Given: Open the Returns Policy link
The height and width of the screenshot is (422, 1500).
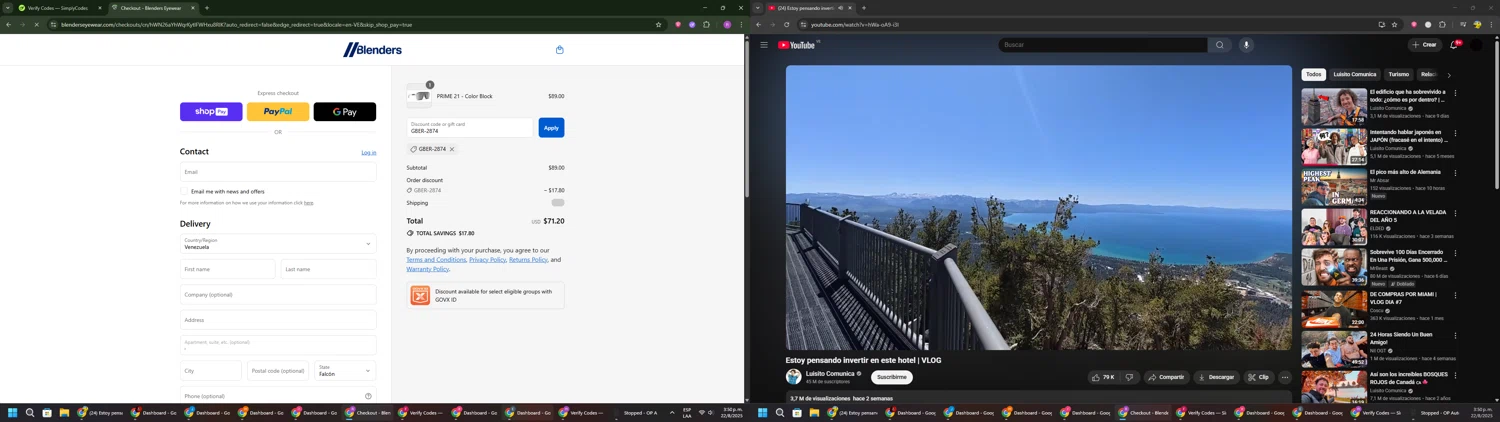Looking at the screenshot, I should pyautogui.click(x=528, y=260).
